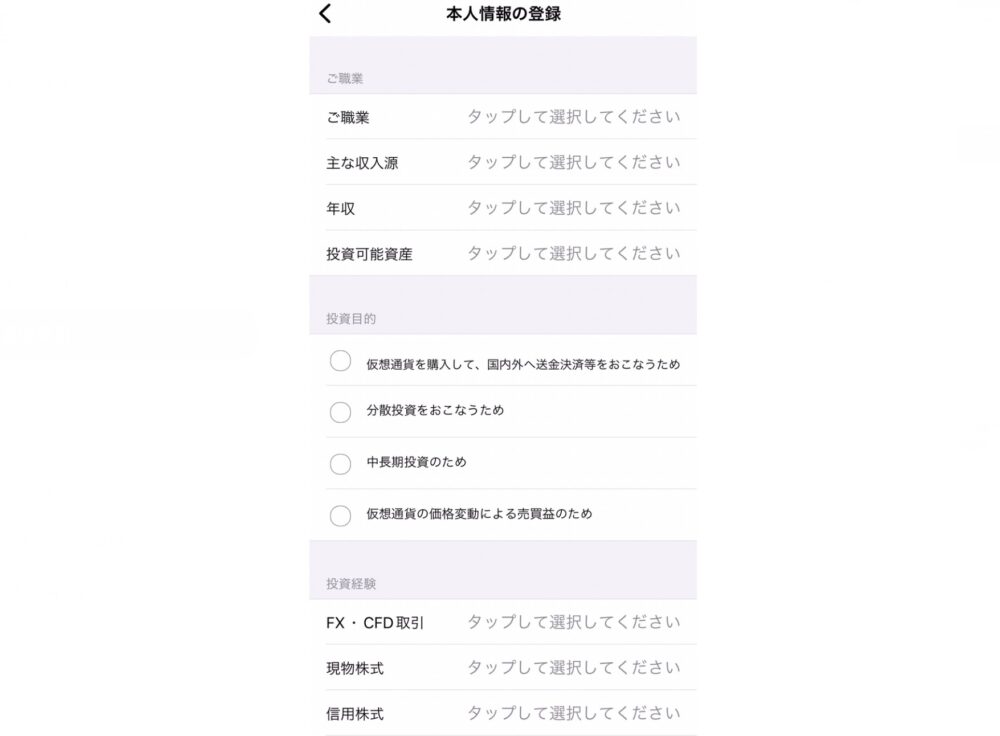Click the 本人情報の登録 page title
Screen dimensions: 1000x736
[503, 13]
